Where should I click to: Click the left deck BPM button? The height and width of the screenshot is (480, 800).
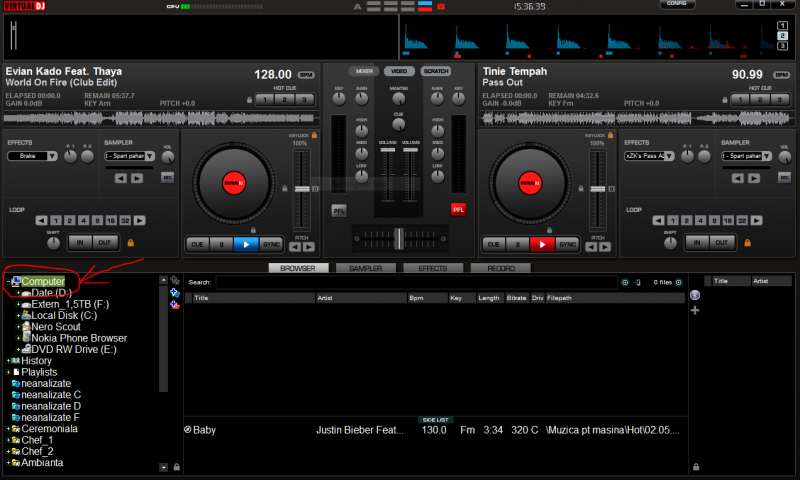305,74
